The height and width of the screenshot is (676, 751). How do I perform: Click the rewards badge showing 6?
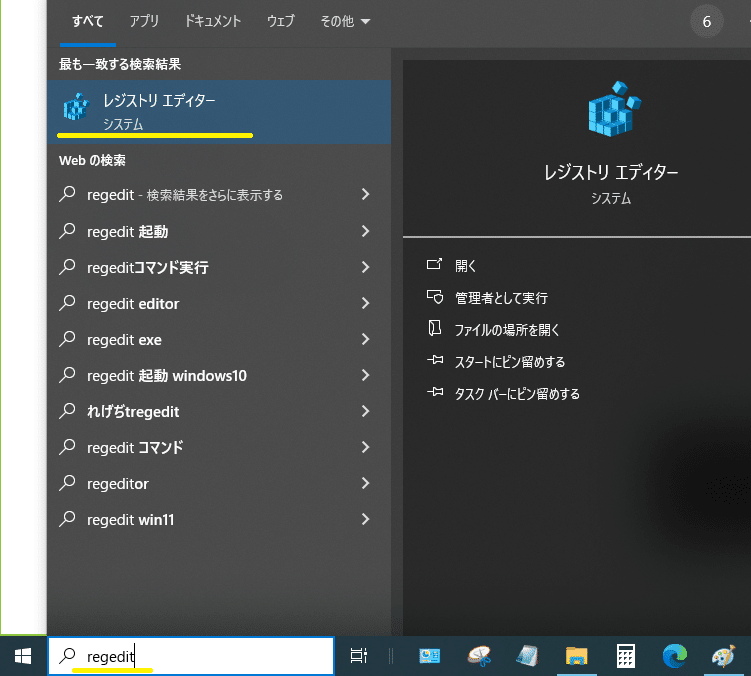(706, 22)
